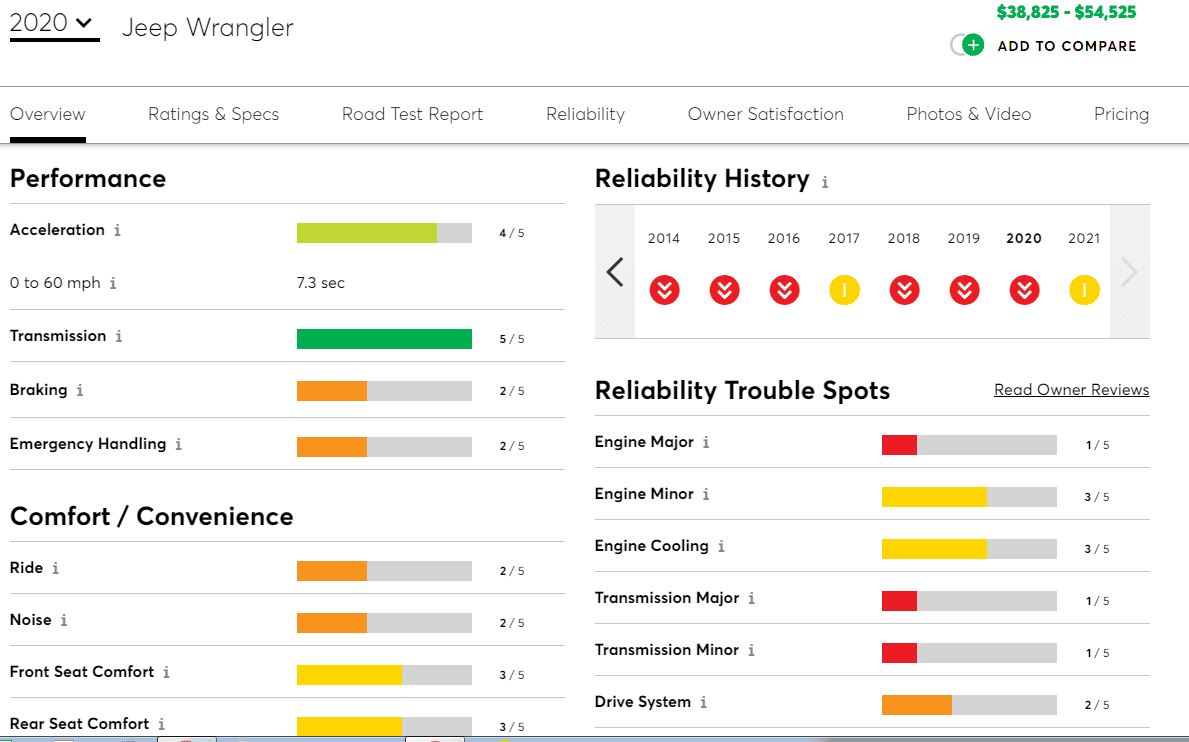Show info for Engine Minor
This screenshot has height=742, width=1189.
click(706, 495)
